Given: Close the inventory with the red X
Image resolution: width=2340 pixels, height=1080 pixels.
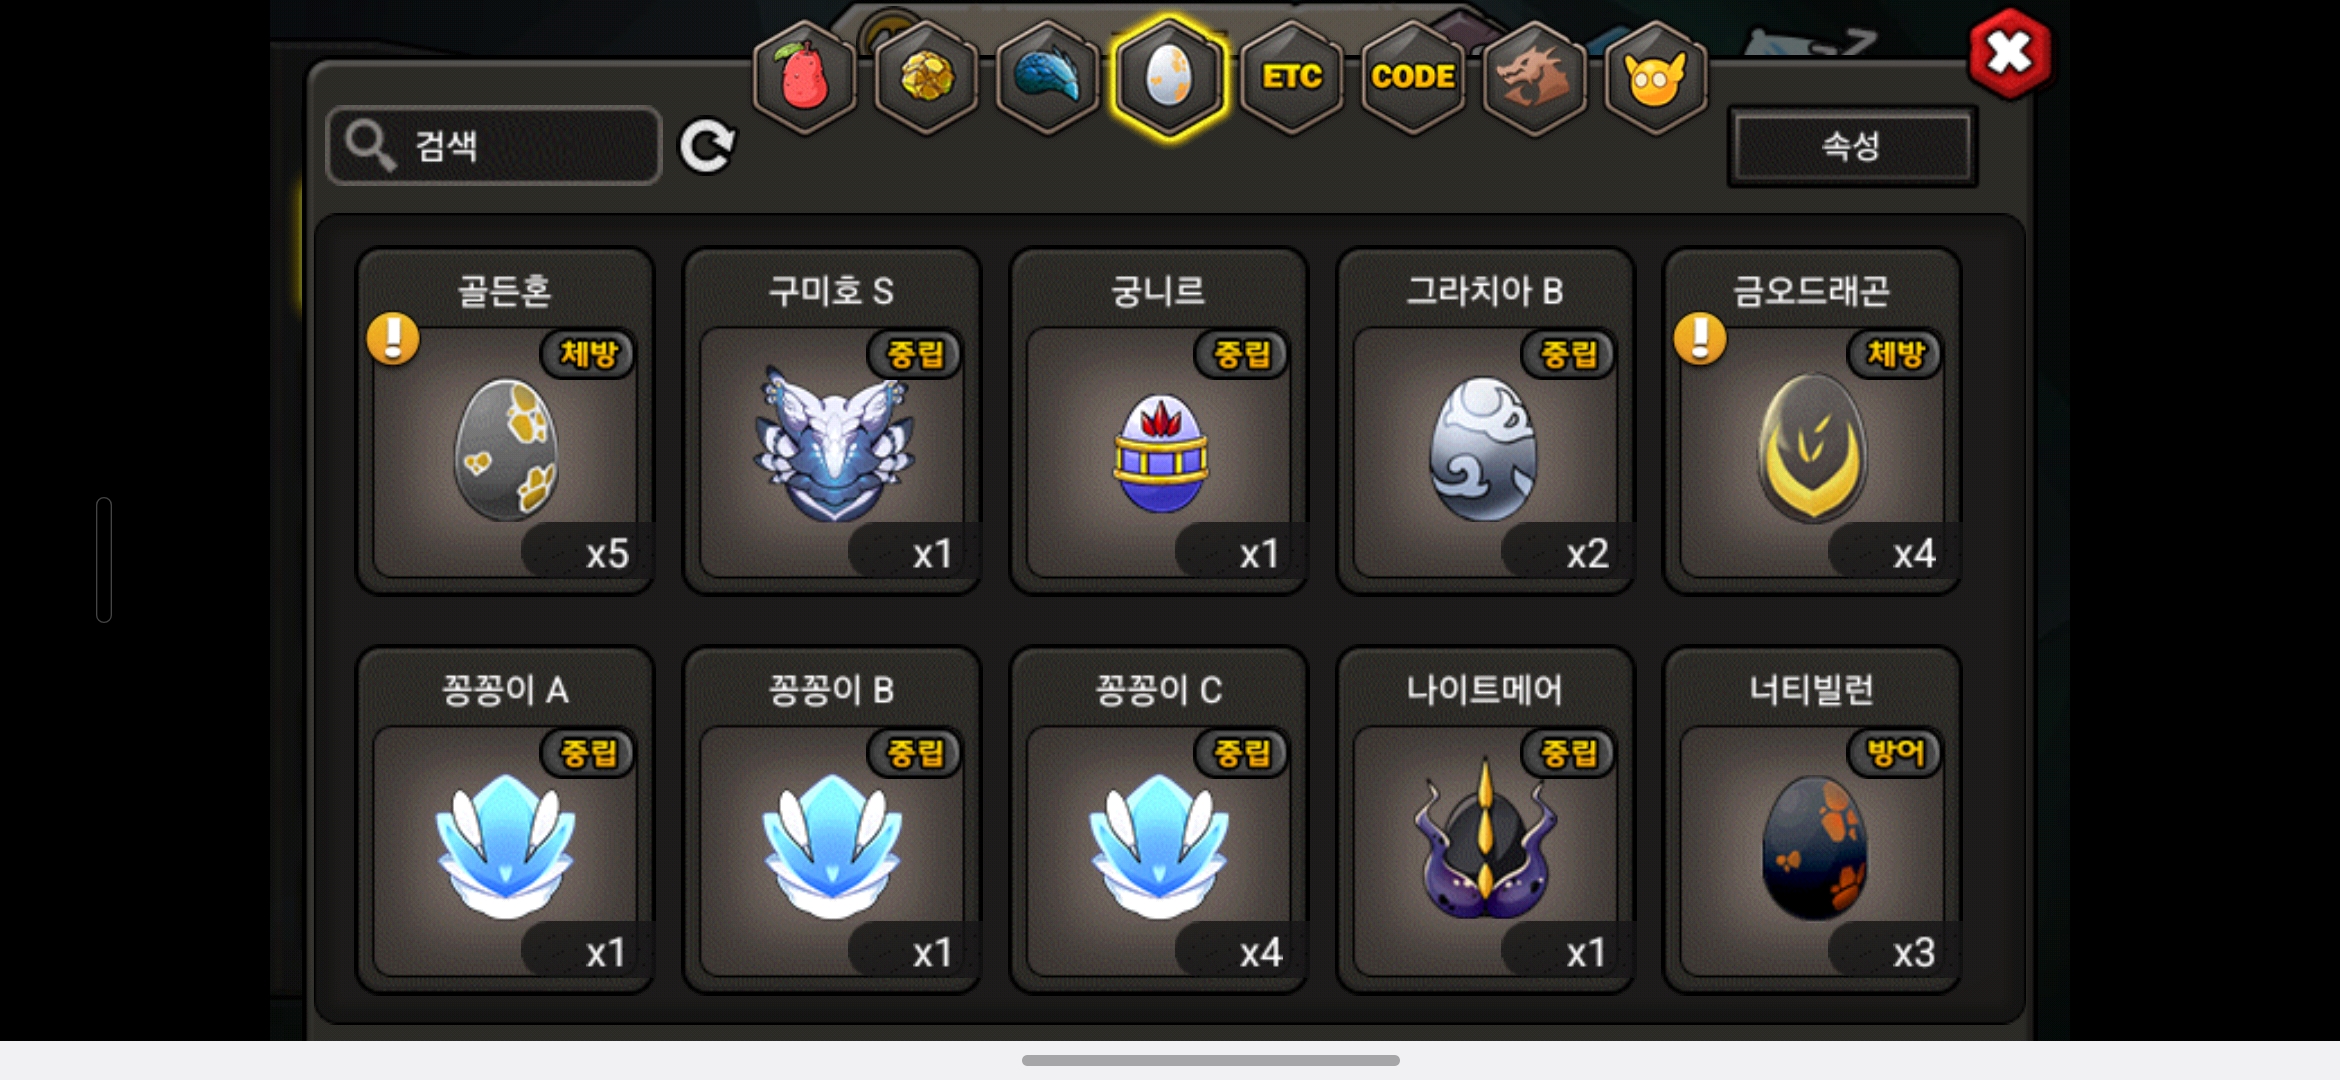Looking at the screenshot, I should click(2009, 53).
